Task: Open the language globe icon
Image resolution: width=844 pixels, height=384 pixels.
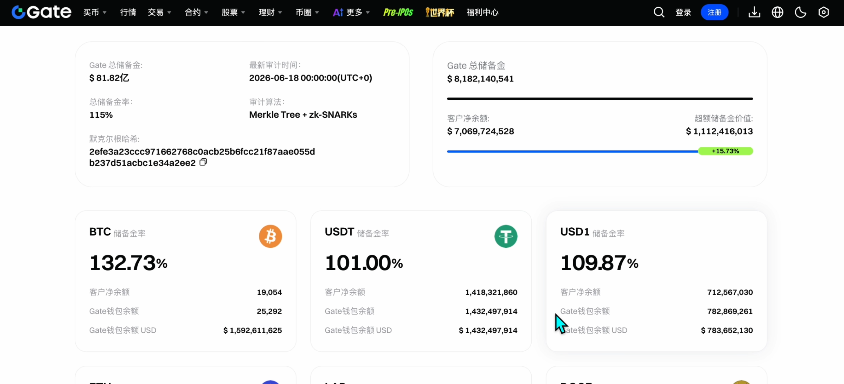Action: [777, 12]
